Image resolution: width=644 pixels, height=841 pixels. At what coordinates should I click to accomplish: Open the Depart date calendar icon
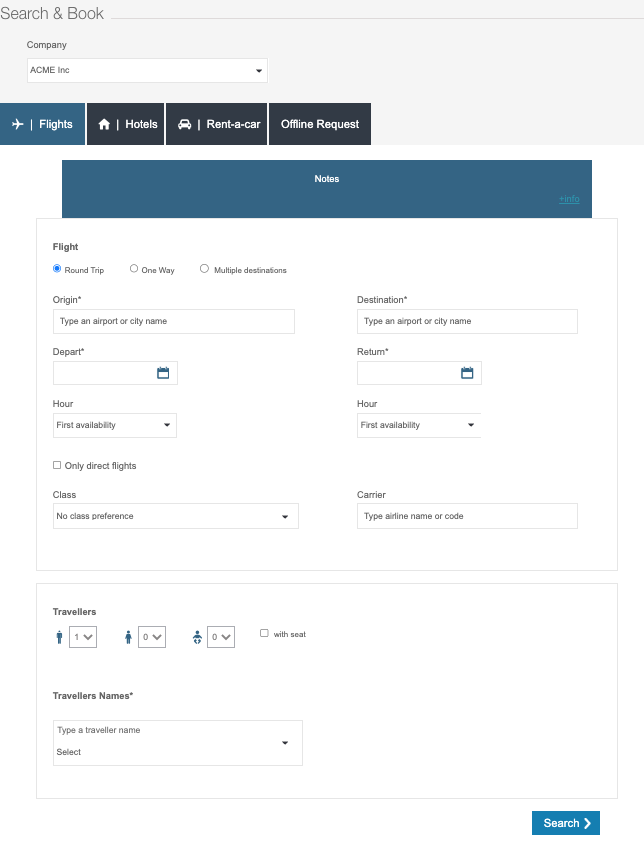pyautogui.click(x=163, y=373)
